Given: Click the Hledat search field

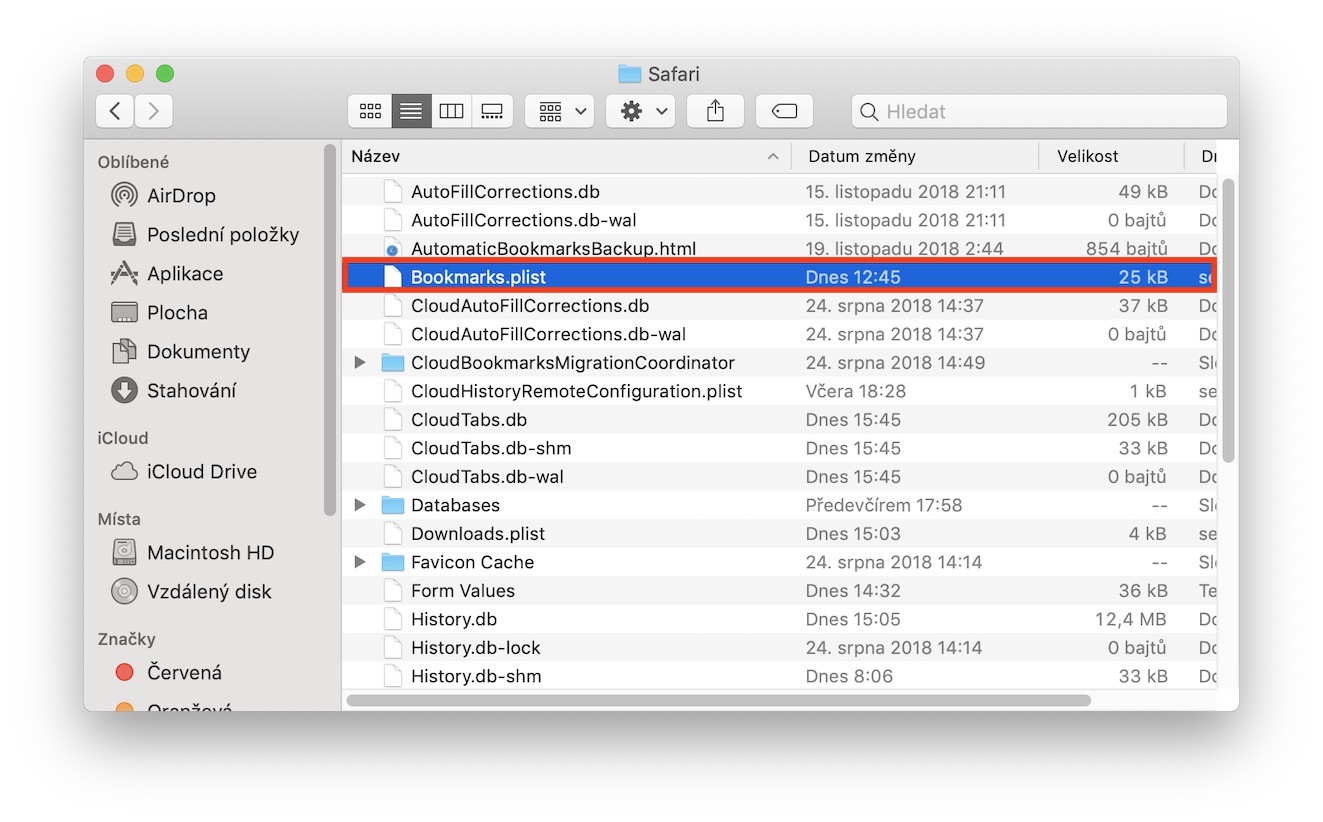Looking at the screenshot, I should coord(1039,111).
